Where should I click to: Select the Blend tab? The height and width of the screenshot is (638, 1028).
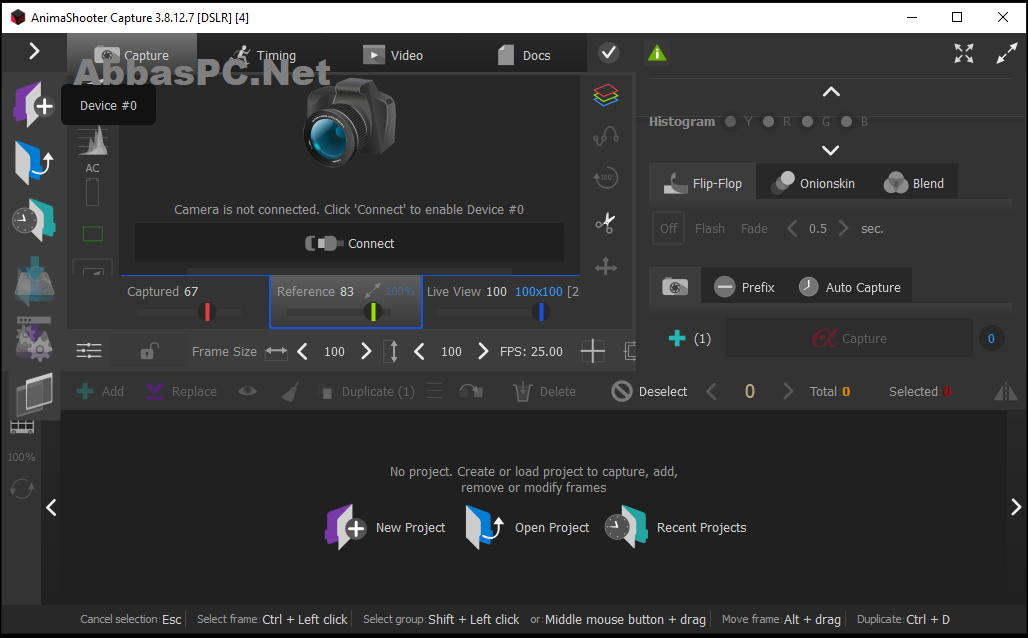913,183
